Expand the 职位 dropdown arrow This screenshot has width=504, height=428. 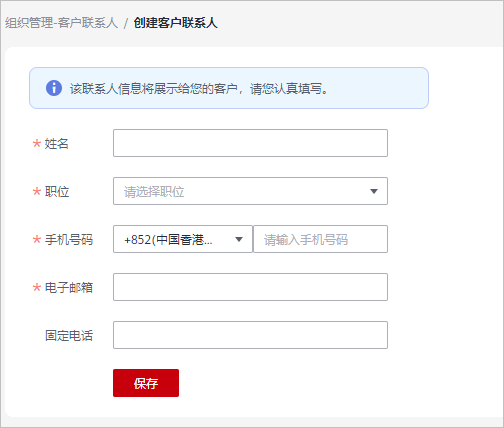click(x=374, y=191)
